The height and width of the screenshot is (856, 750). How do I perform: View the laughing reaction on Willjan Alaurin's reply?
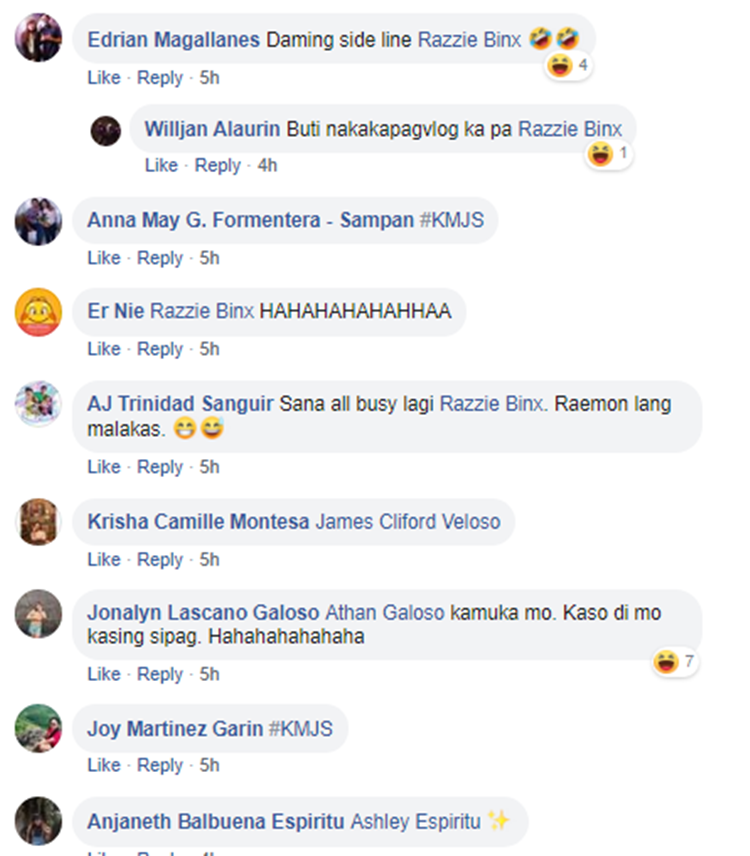(609, 154)
